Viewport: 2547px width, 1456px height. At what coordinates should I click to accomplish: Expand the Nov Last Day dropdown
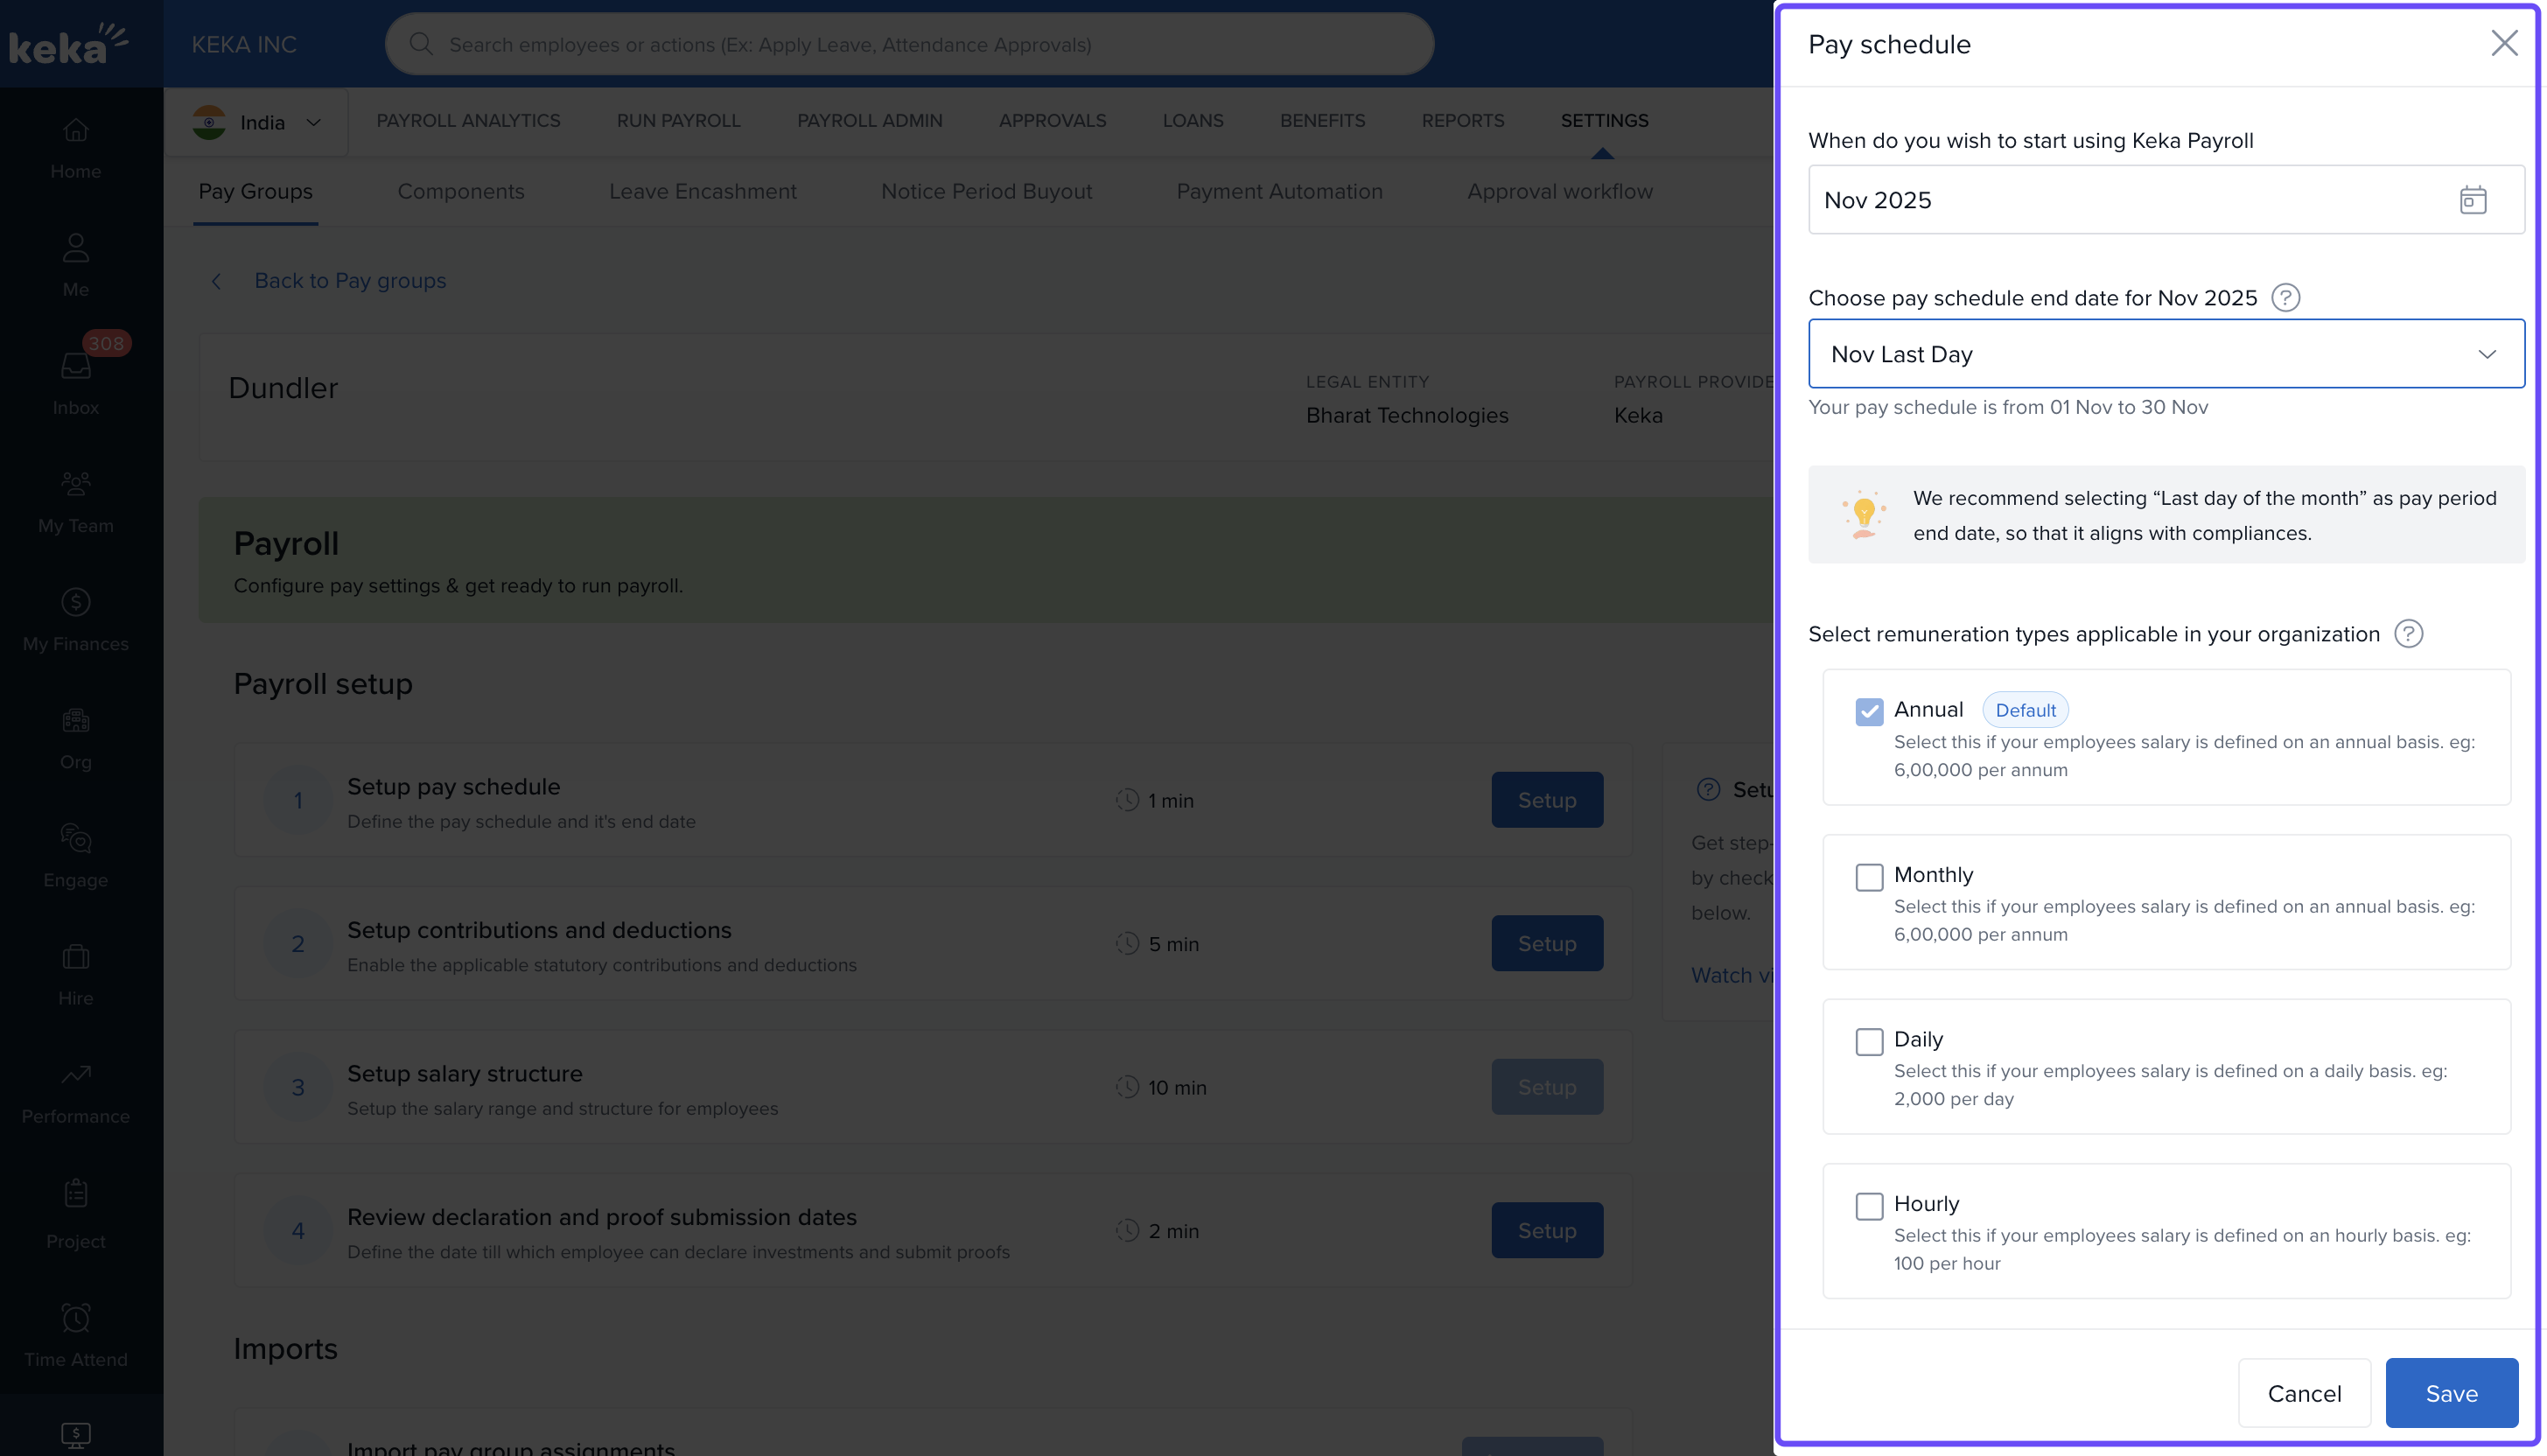point(2165,354)
